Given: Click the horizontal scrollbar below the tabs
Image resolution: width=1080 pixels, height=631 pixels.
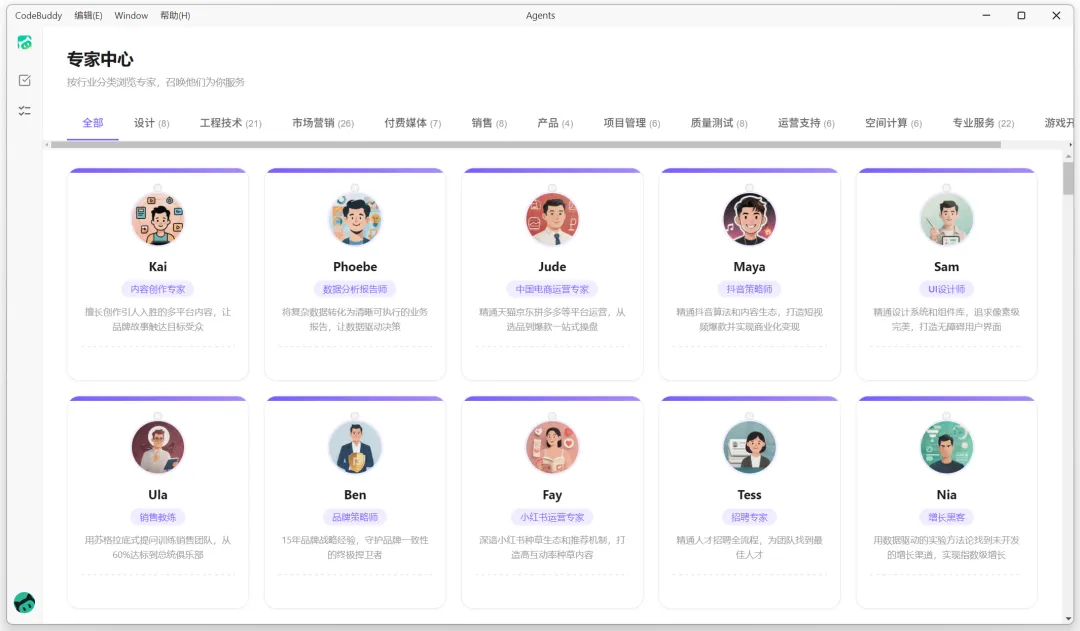Looking at the screenshot, I should click(520, 145).
